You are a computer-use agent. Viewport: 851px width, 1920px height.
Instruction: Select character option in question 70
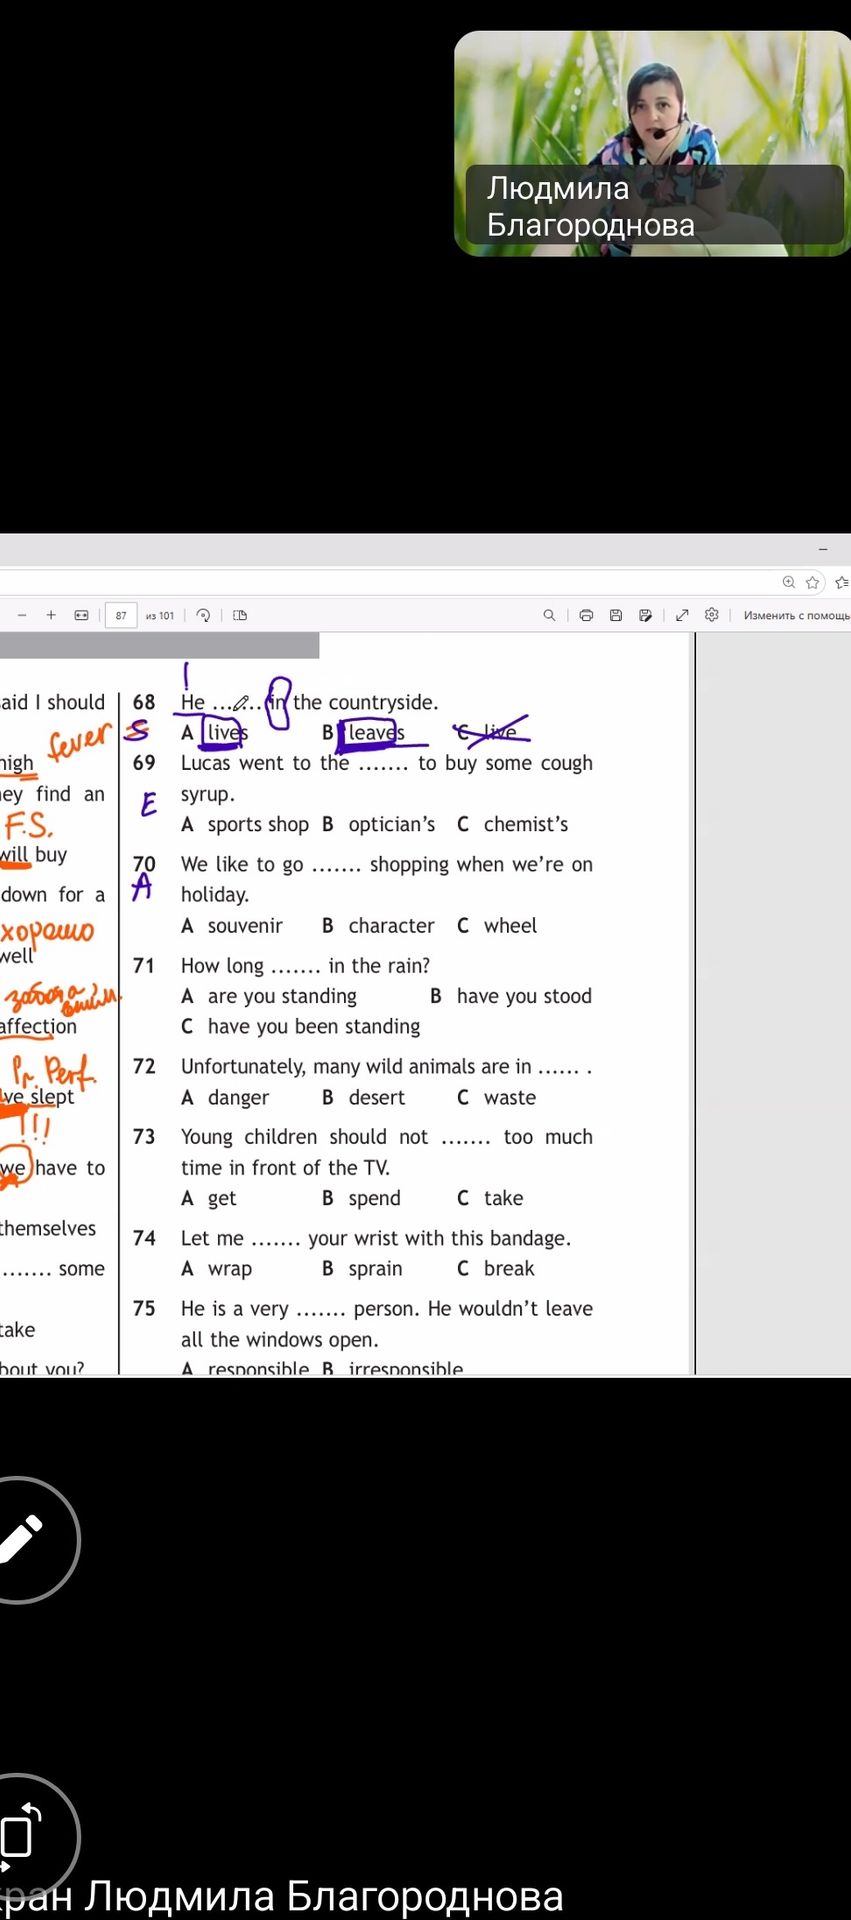(378, 926)
